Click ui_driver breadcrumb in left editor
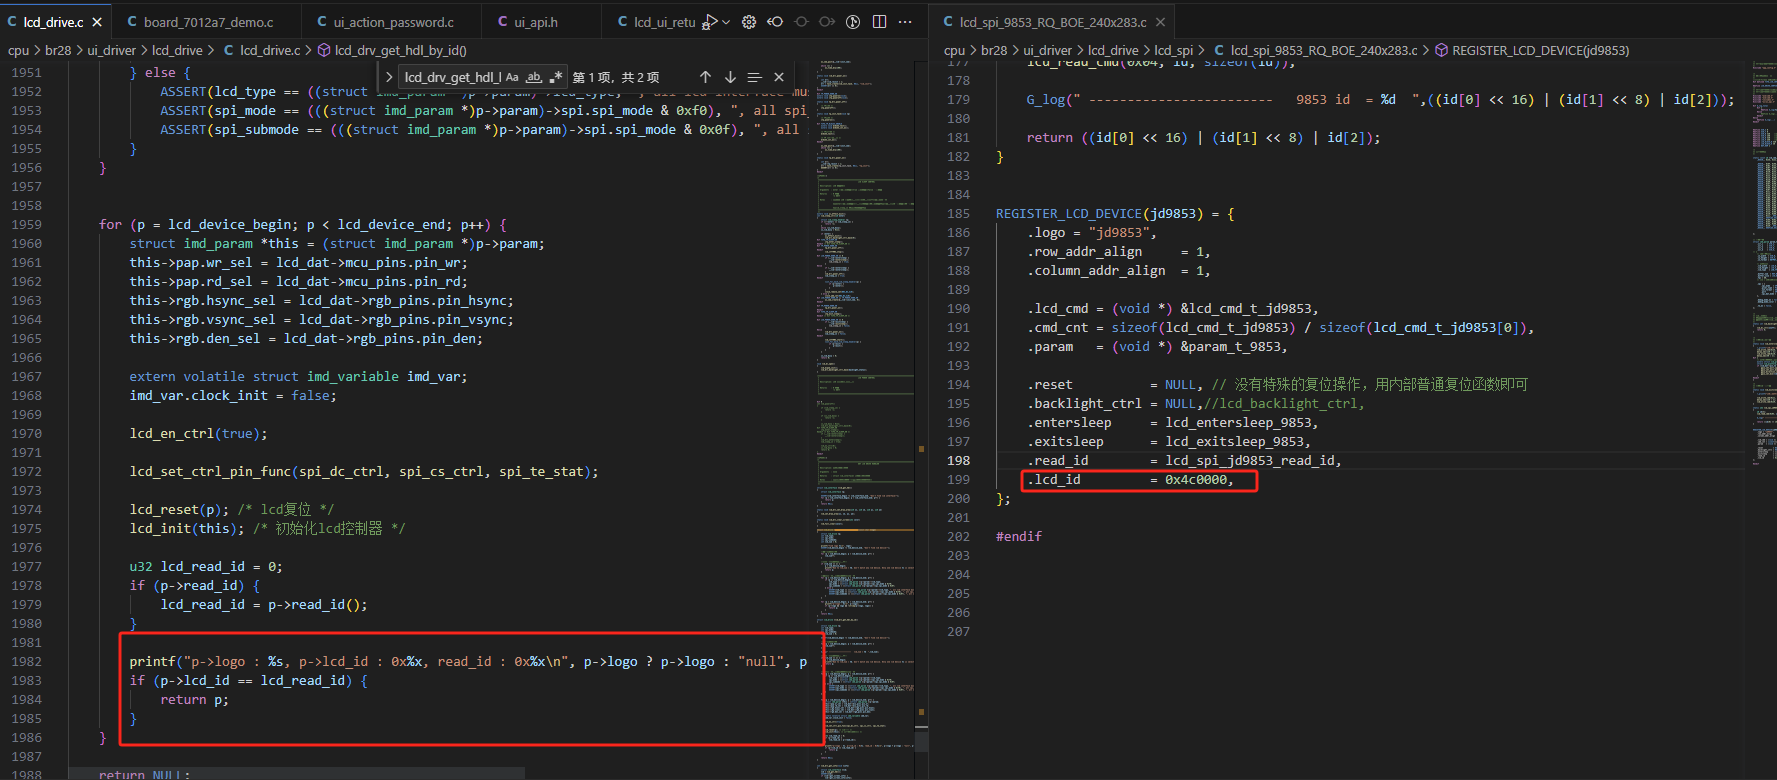This screenshot has width=1777, height=780. [x=112, y=50]
